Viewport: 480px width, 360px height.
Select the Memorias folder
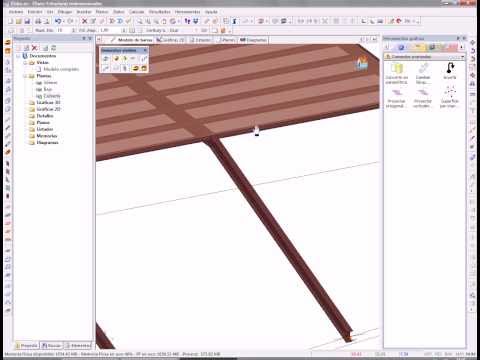tap(43, 136)
